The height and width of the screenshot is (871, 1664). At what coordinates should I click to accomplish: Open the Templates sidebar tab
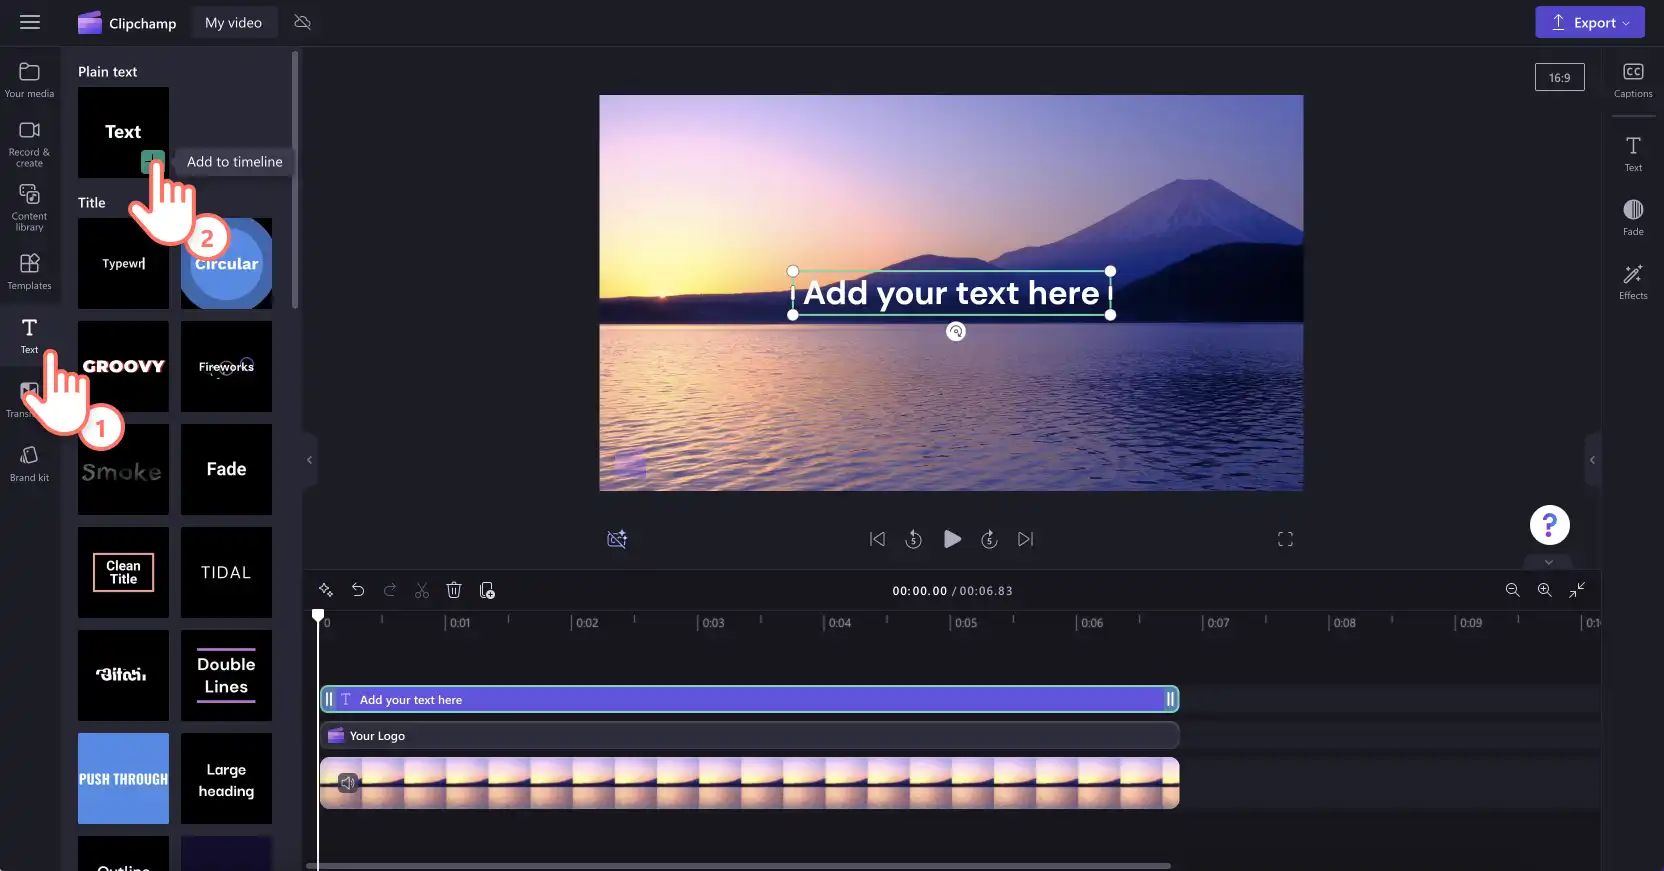click(29, 272)
